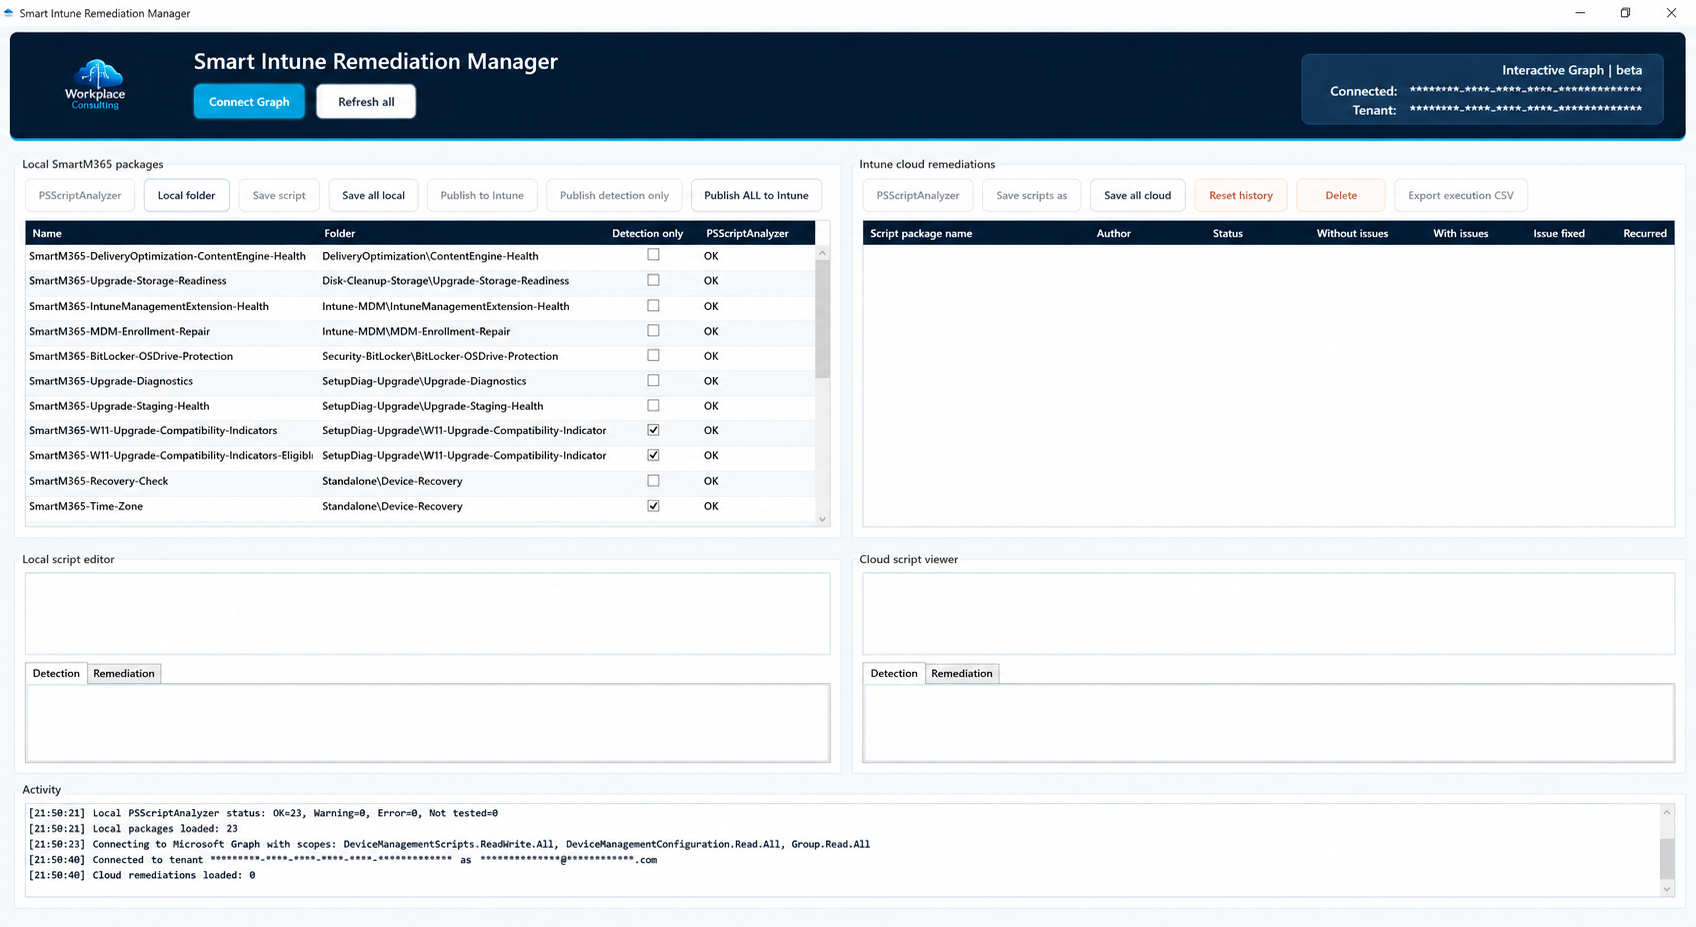Toggle Detection only for Upgrade-Staging-Health

point(653,405)
